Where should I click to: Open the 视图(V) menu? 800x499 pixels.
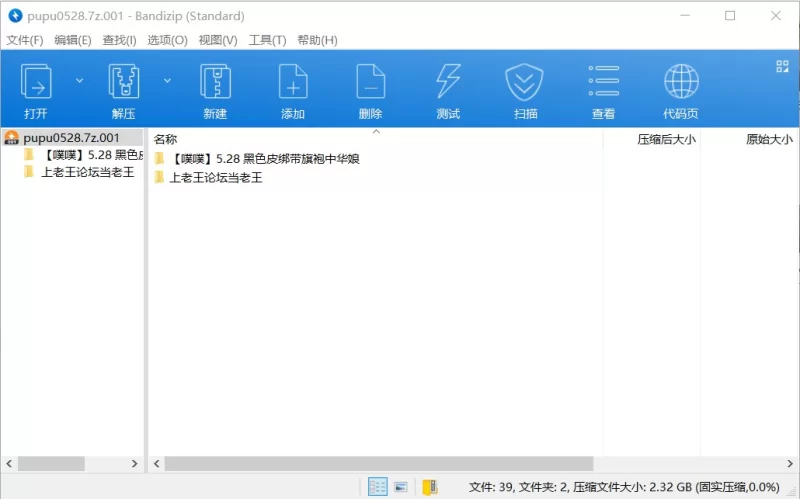[218, 40]
